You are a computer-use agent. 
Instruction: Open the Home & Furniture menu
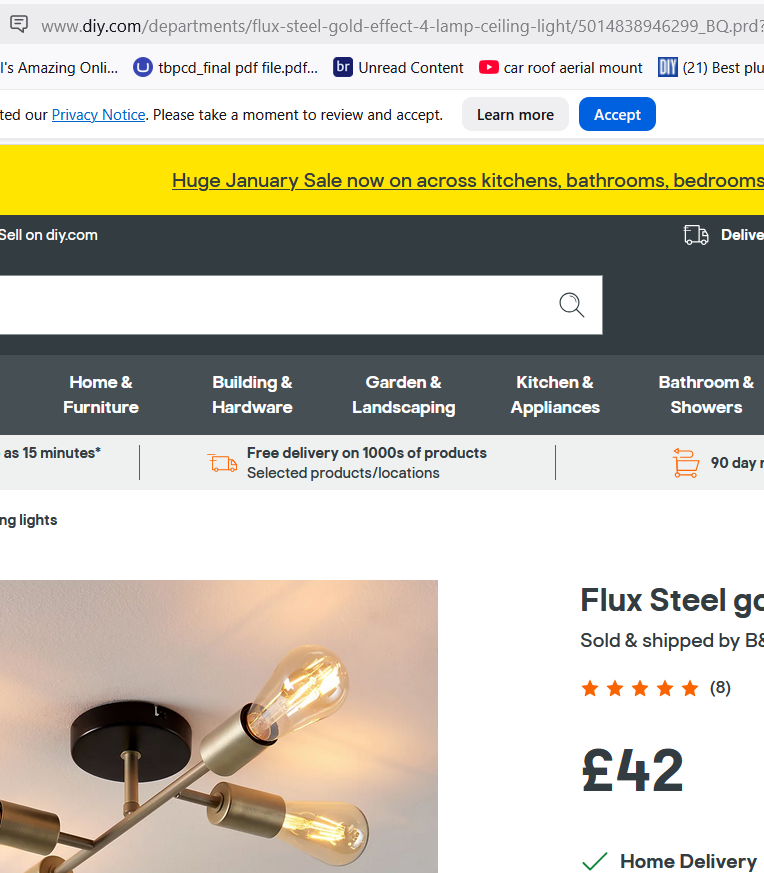[x=101, y=395]
